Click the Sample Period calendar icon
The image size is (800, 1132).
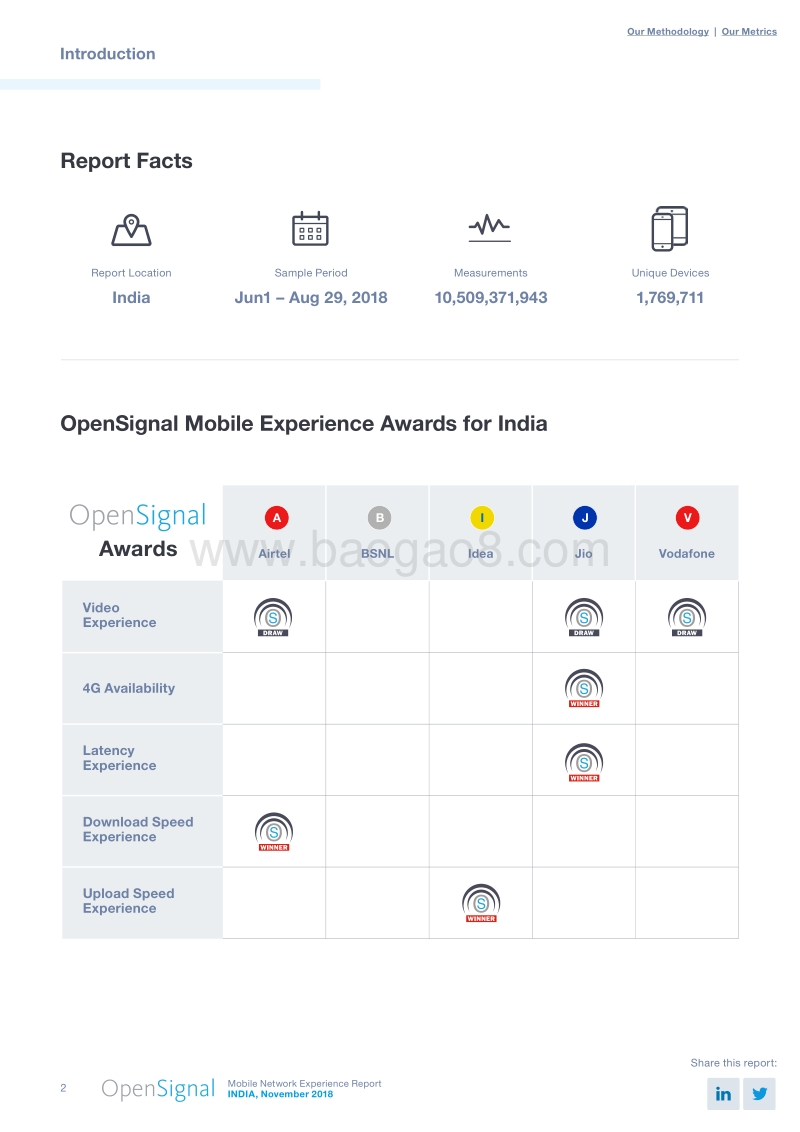pos(310,229)
